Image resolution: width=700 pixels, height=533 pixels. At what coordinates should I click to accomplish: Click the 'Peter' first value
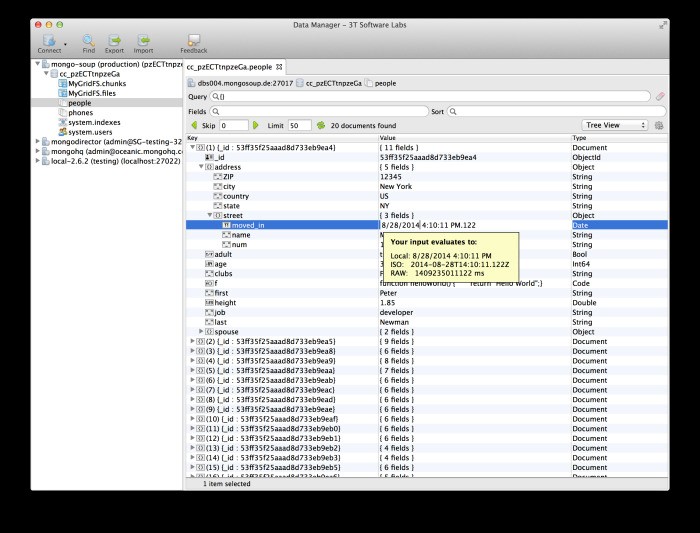[x=388, y=293]
